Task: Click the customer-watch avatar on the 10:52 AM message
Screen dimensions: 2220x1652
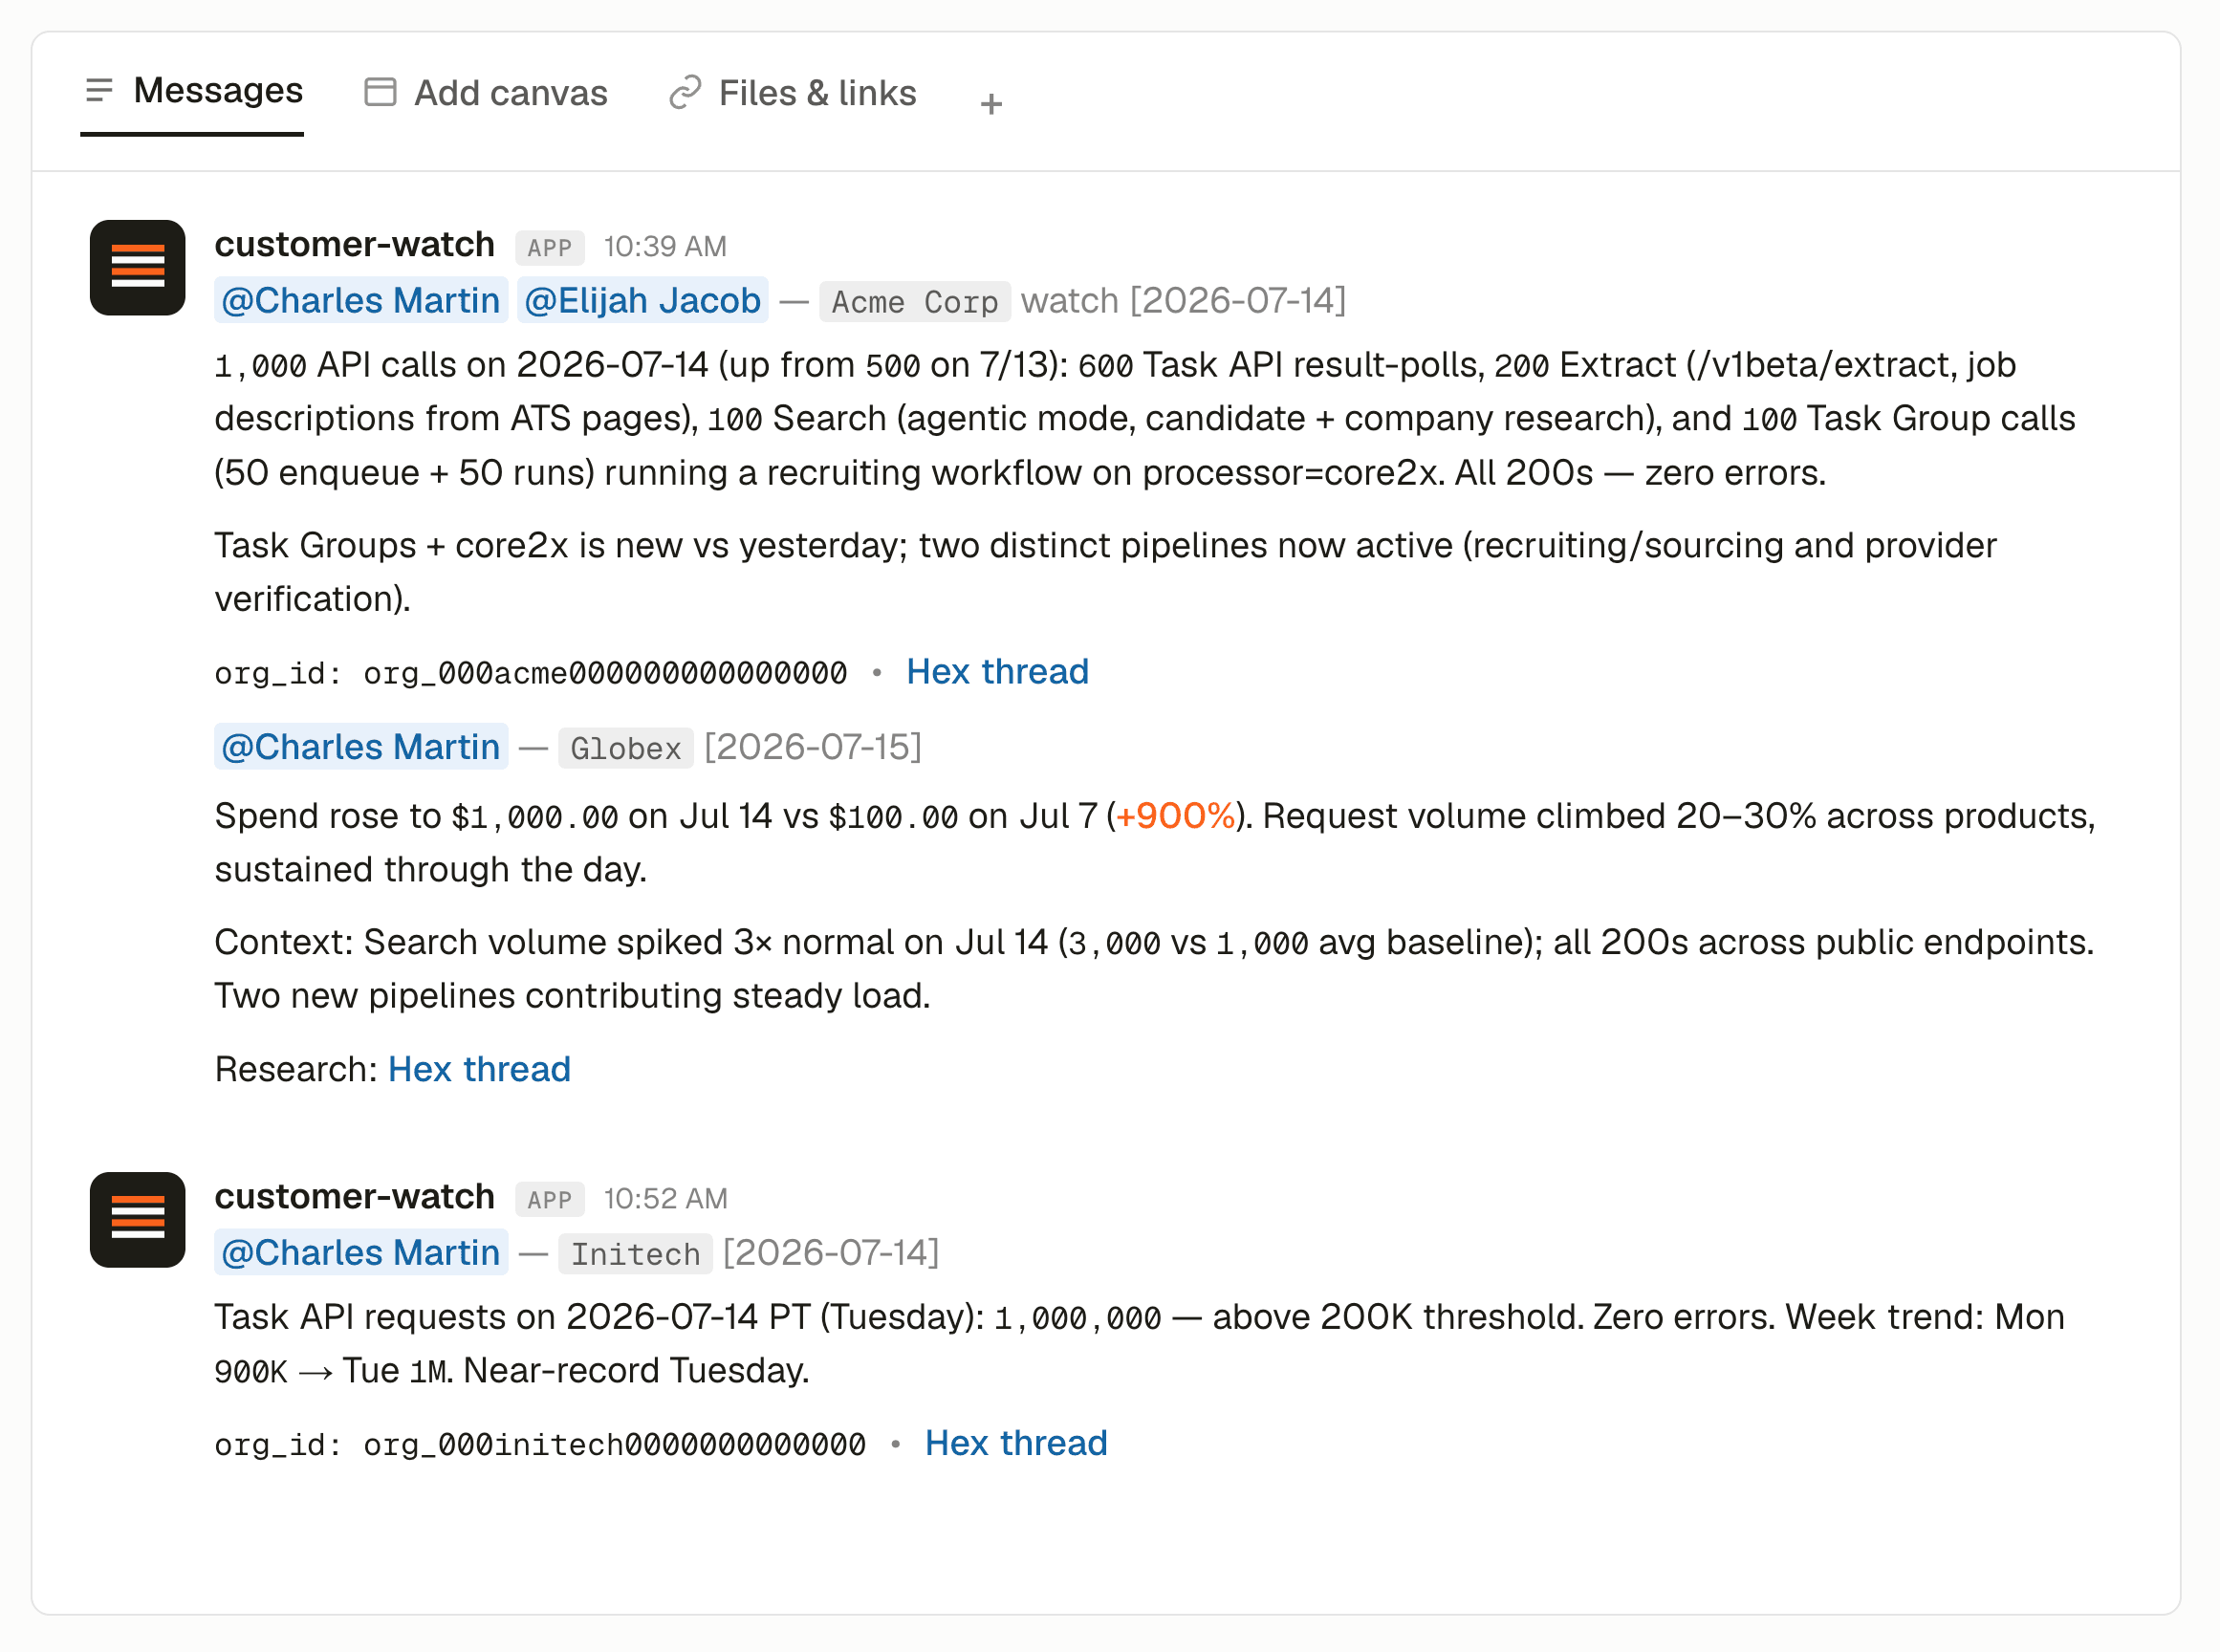Action: [x=138, y=1220]
